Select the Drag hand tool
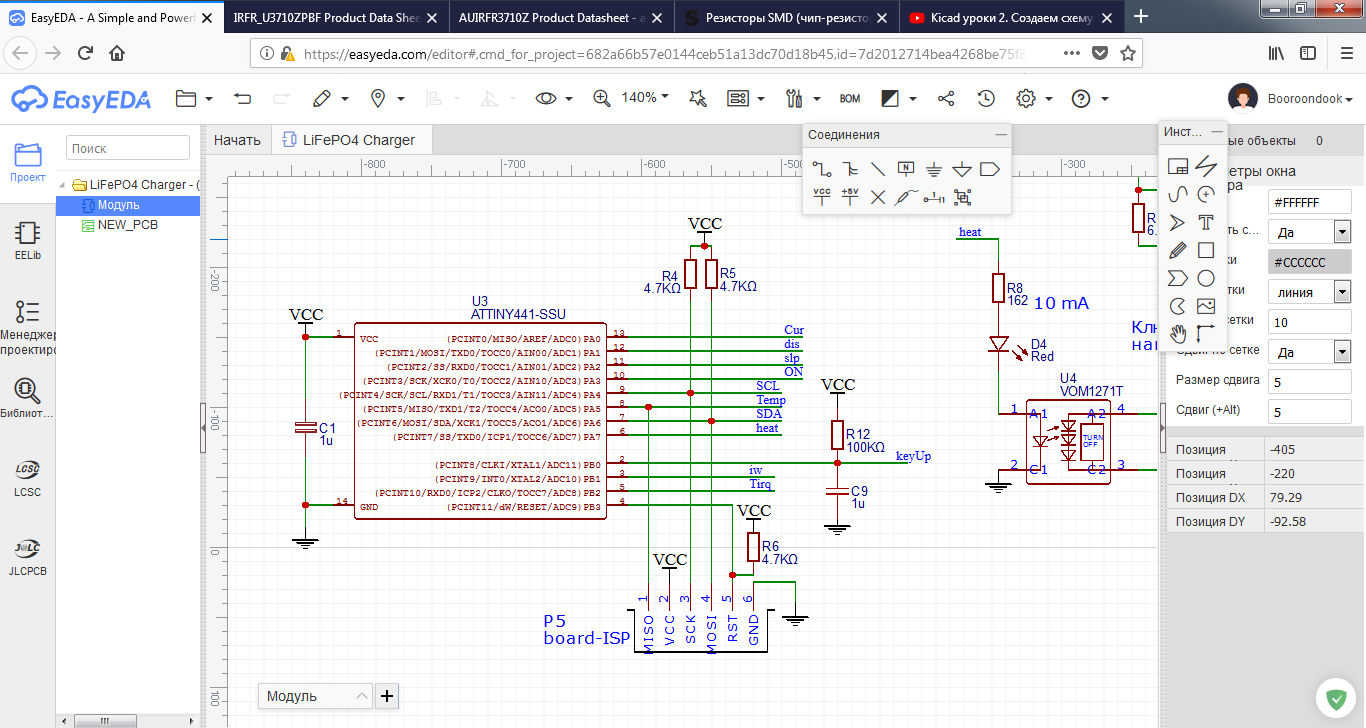The image size is (1366, 728). [1178, 334]
